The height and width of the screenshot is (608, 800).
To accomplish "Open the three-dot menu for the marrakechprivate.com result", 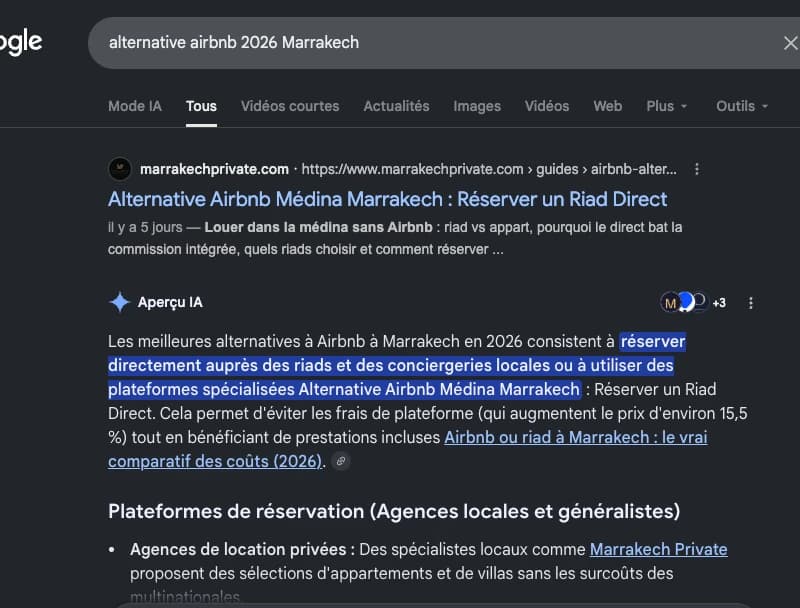I will coord(697,169).
